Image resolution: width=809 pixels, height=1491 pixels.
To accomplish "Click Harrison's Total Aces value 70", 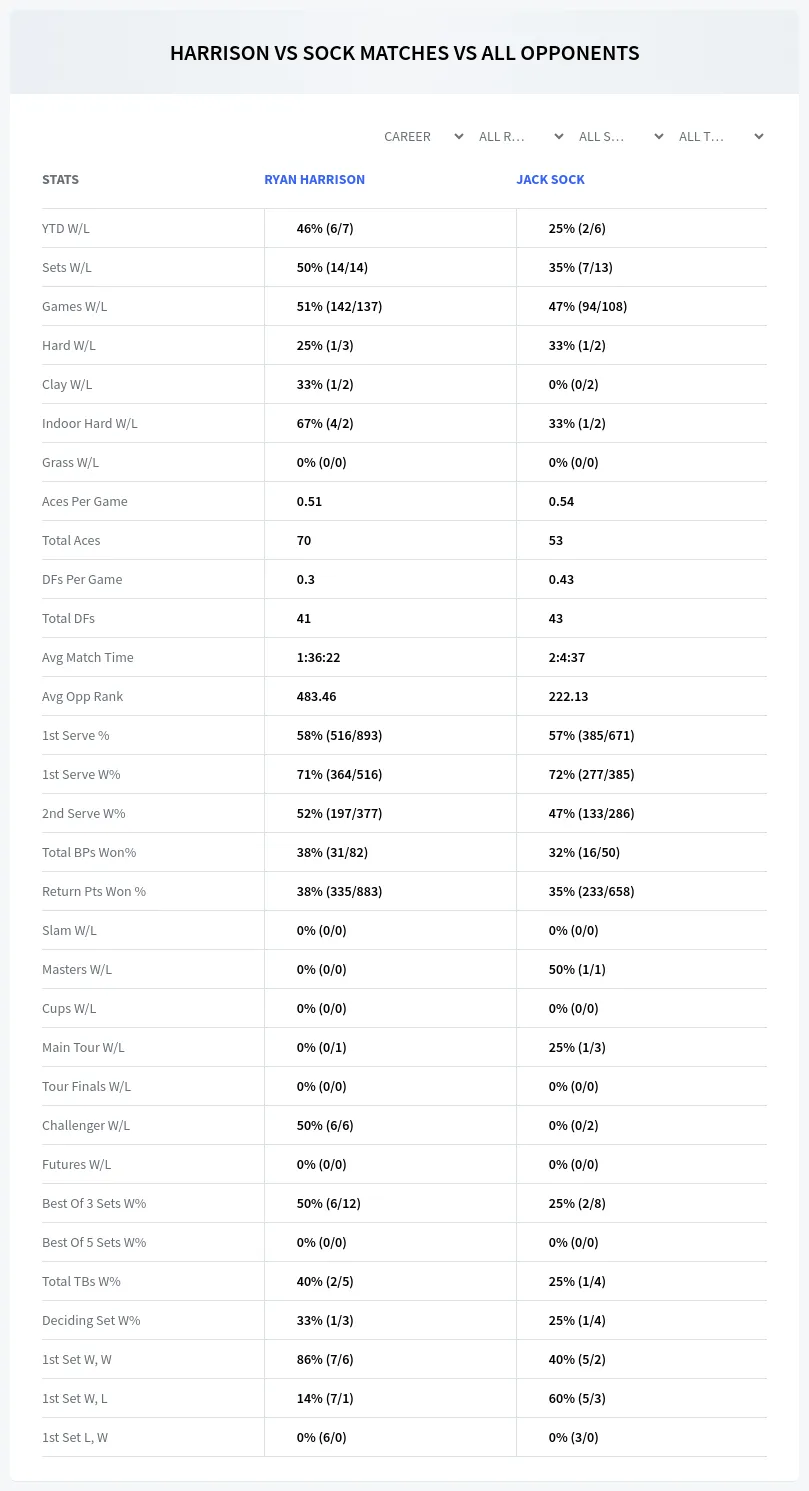I will point(304,540).
